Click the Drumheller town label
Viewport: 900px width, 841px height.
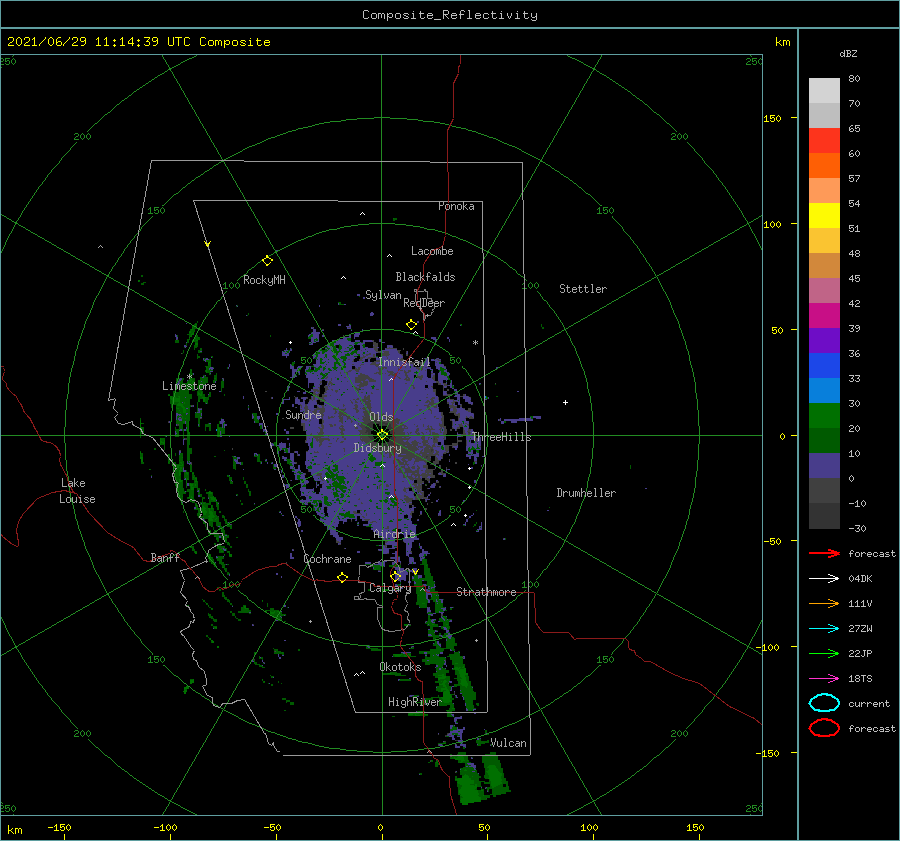pos(586,493)
